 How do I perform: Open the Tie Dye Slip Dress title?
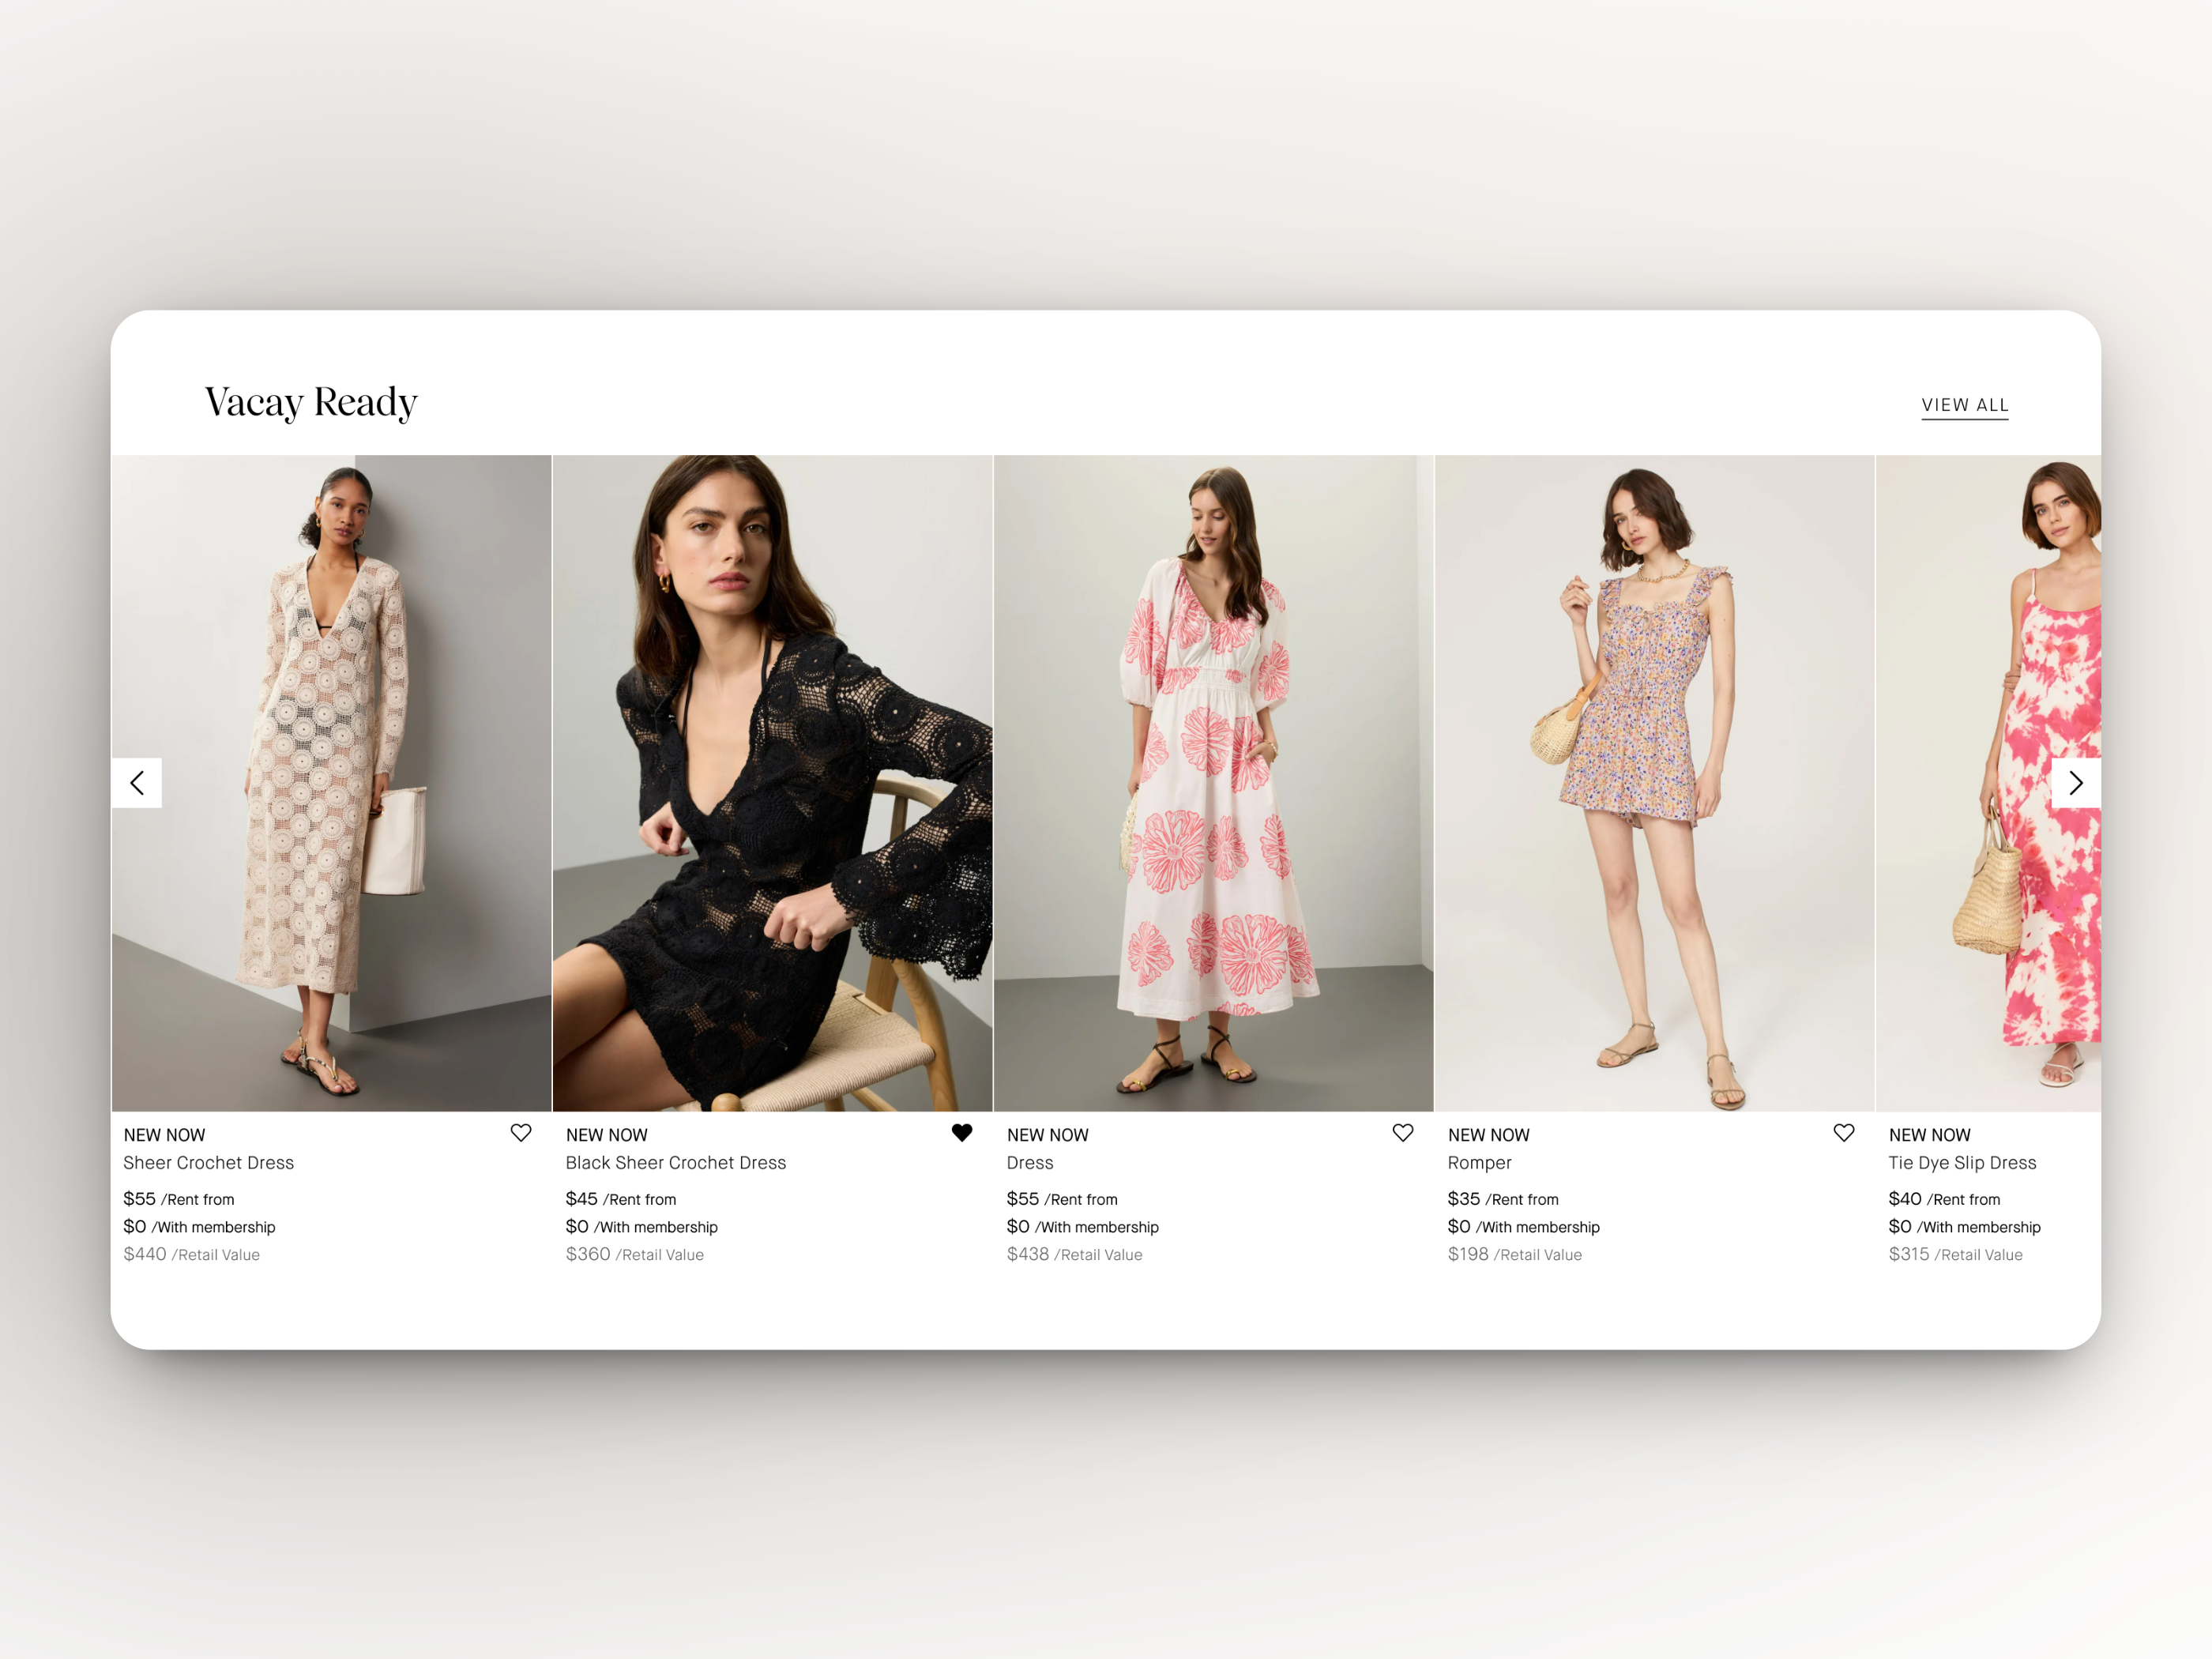coord(1962,1163)
